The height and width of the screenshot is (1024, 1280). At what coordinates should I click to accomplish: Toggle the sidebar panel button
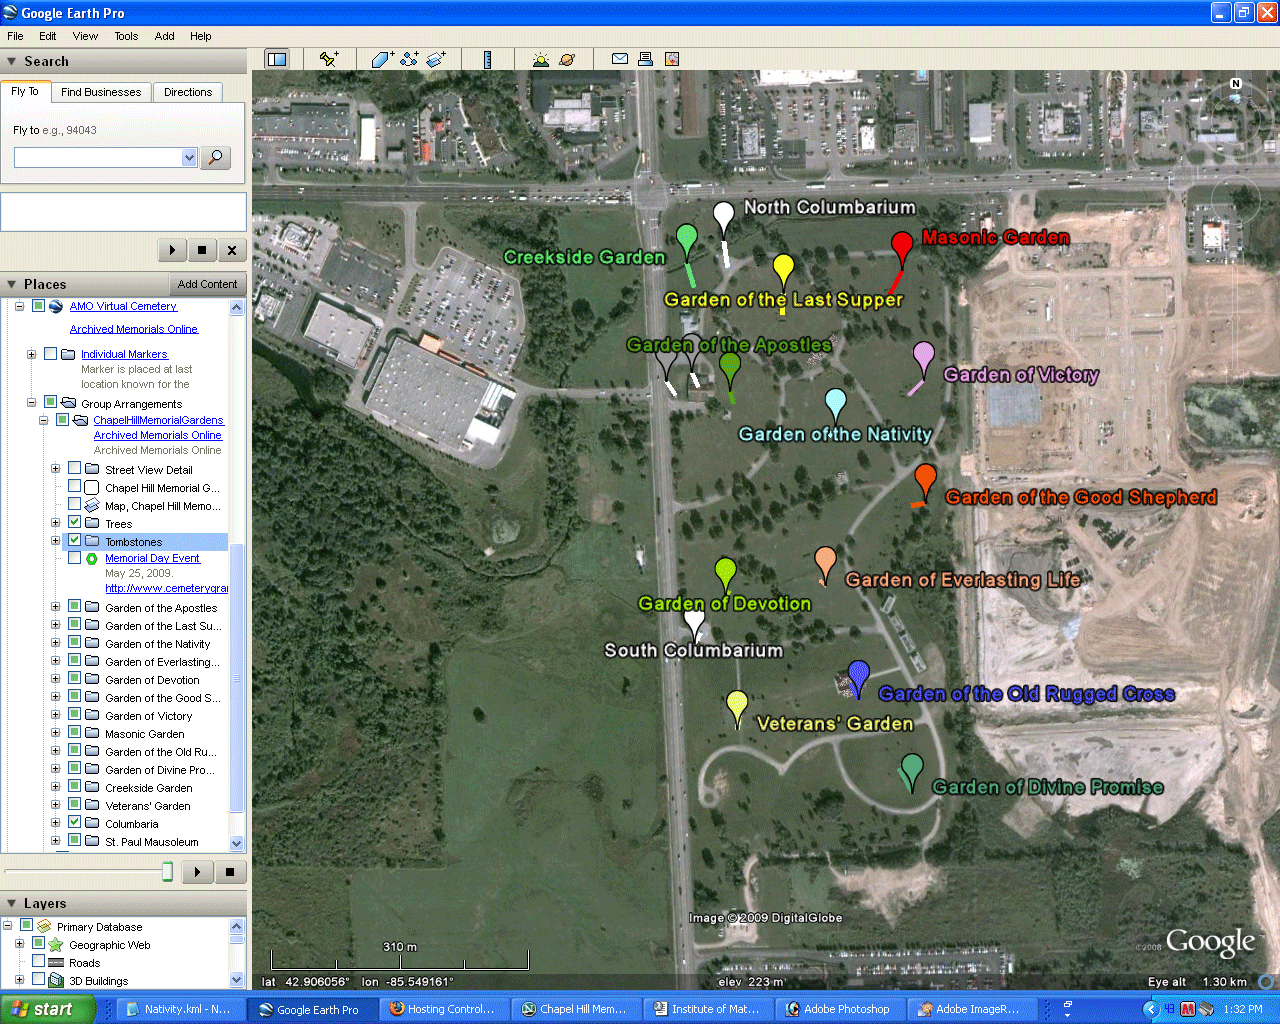[x=277, y=60]
